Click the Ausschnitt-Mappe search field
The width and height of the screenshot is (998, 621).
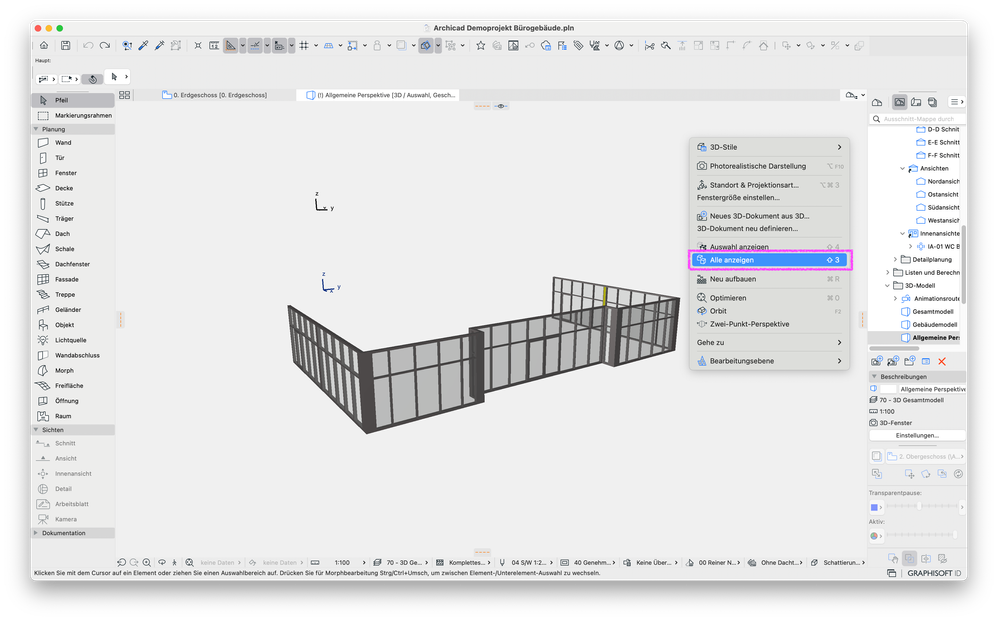pos(920,119)
